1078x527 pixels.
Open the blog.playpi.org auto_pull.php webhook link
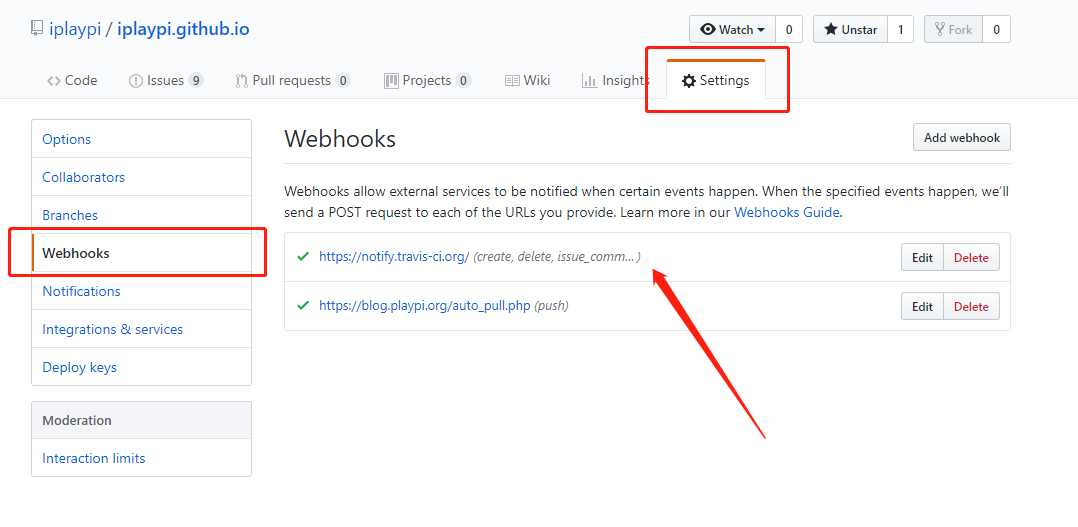coord(425,306)
